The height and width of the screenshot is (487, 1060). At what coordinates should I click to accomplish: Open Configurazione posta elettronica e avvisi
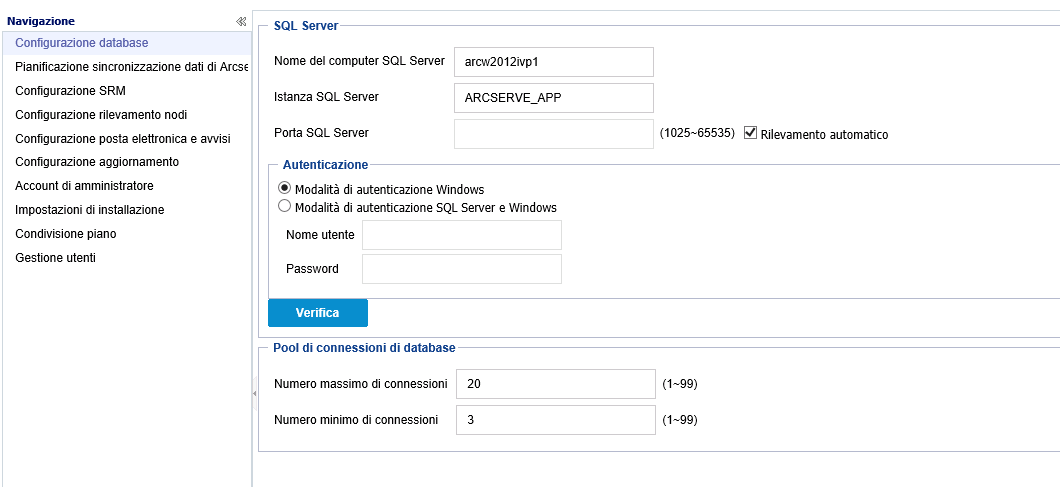(x=123, y=139)
